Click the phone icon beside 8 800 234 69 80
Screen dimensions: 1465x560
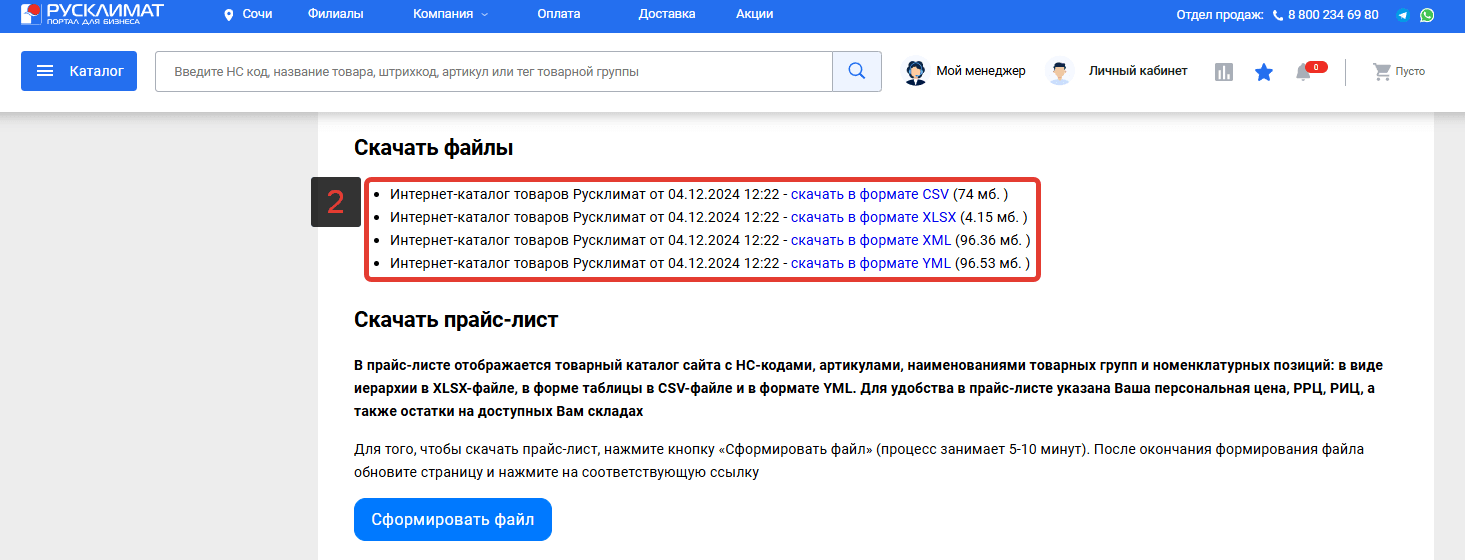pos(1277,15)
